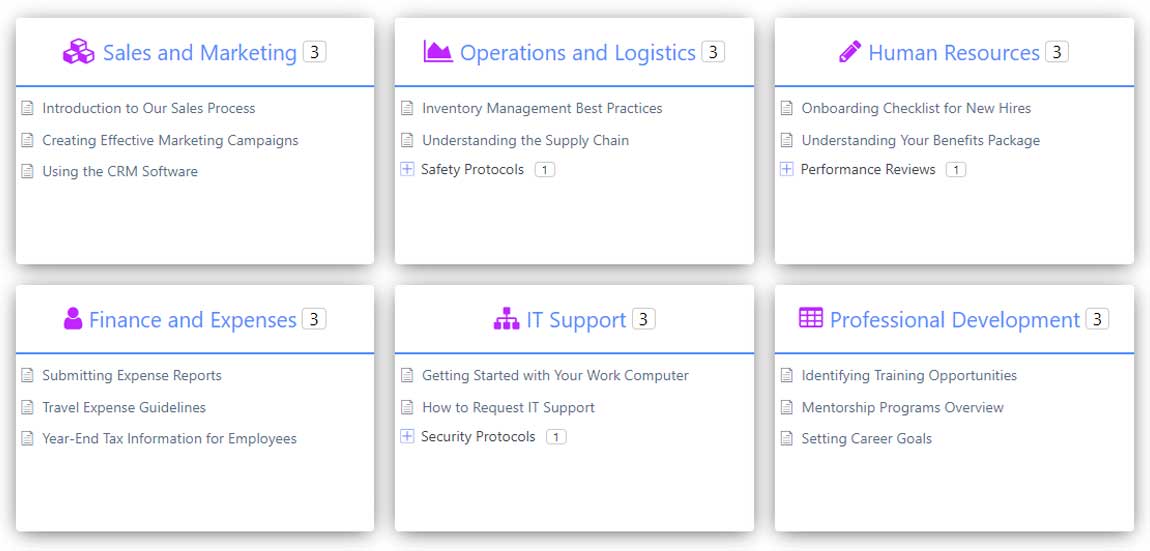Open the Human Resources category heading

coord(953,53)
